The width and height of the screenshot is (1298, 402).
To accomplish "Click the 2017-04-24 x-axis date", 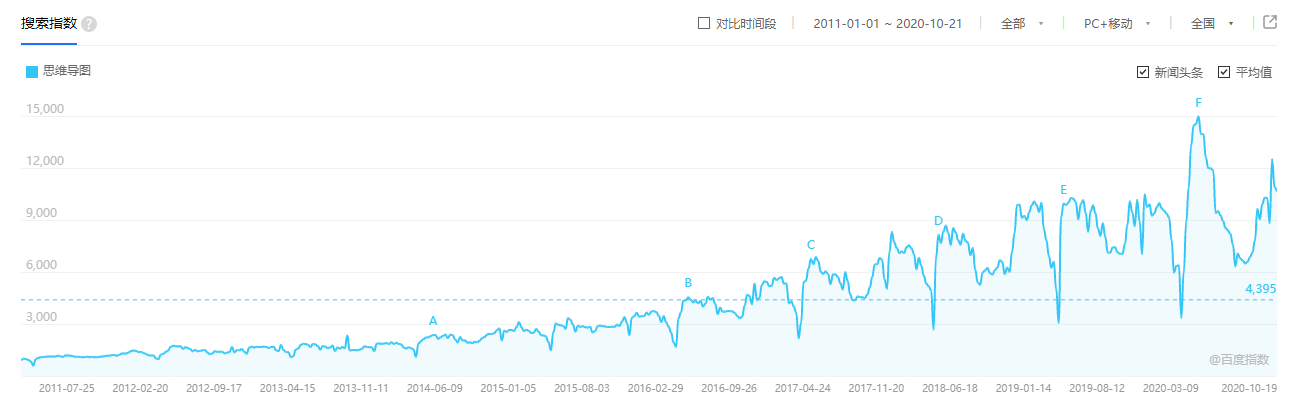I will click(802, 388).
